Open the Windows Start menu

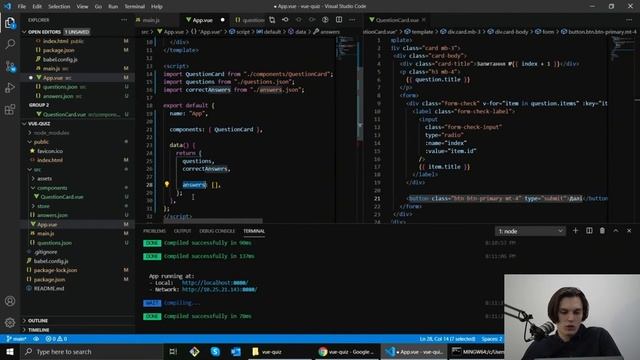[x=10, y=351]
